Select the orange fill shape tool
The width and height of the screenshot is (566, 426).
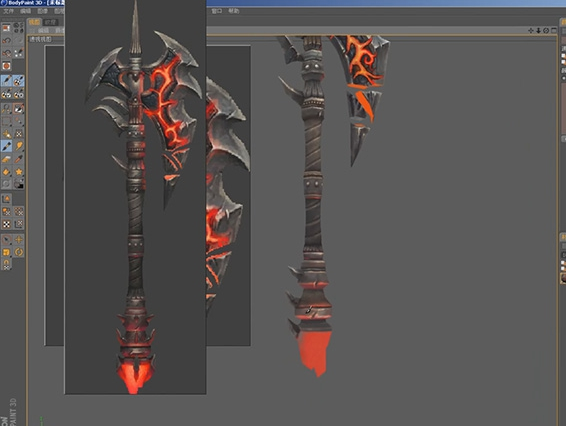coord(6,172)
